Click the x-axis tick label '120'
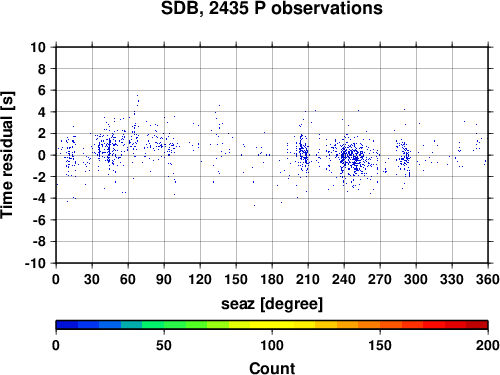This screenshot has height=375, width=500. click(200, 279)
